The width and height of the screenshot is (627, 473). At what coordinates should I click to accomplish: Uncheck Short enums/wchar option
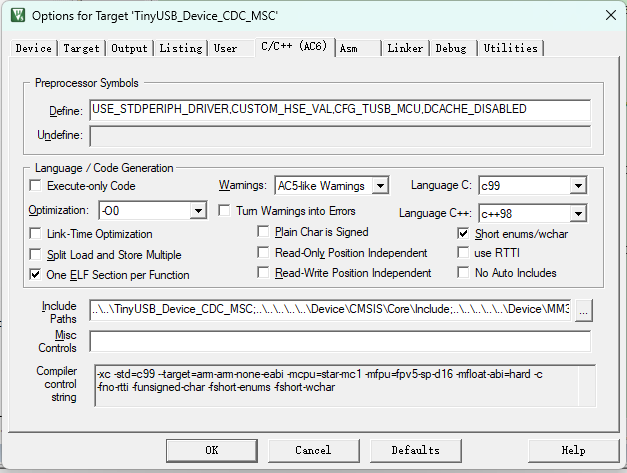(464, 233)
